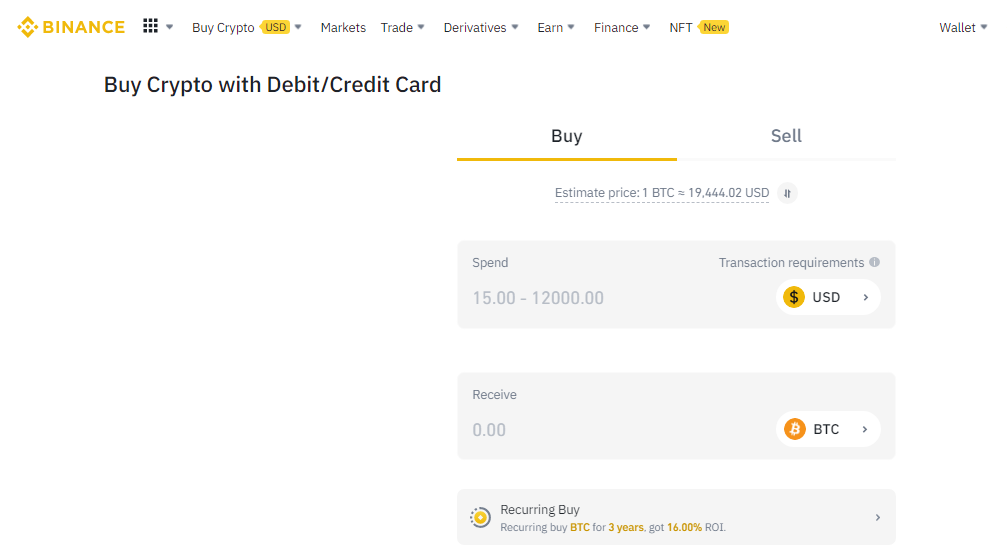Click the chevron next to BTC

(865, 429)
